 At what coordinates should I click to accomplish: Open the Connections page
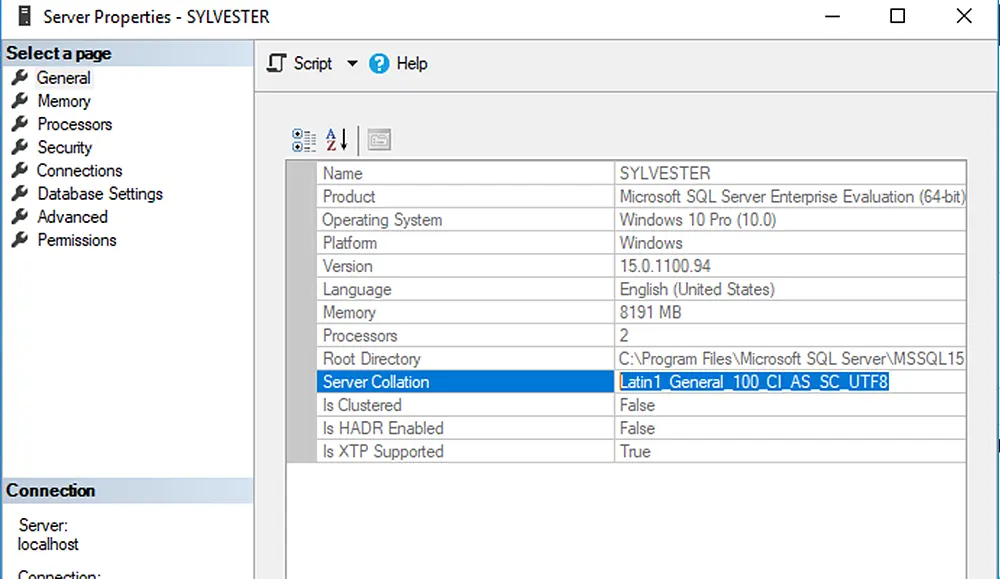79,170
